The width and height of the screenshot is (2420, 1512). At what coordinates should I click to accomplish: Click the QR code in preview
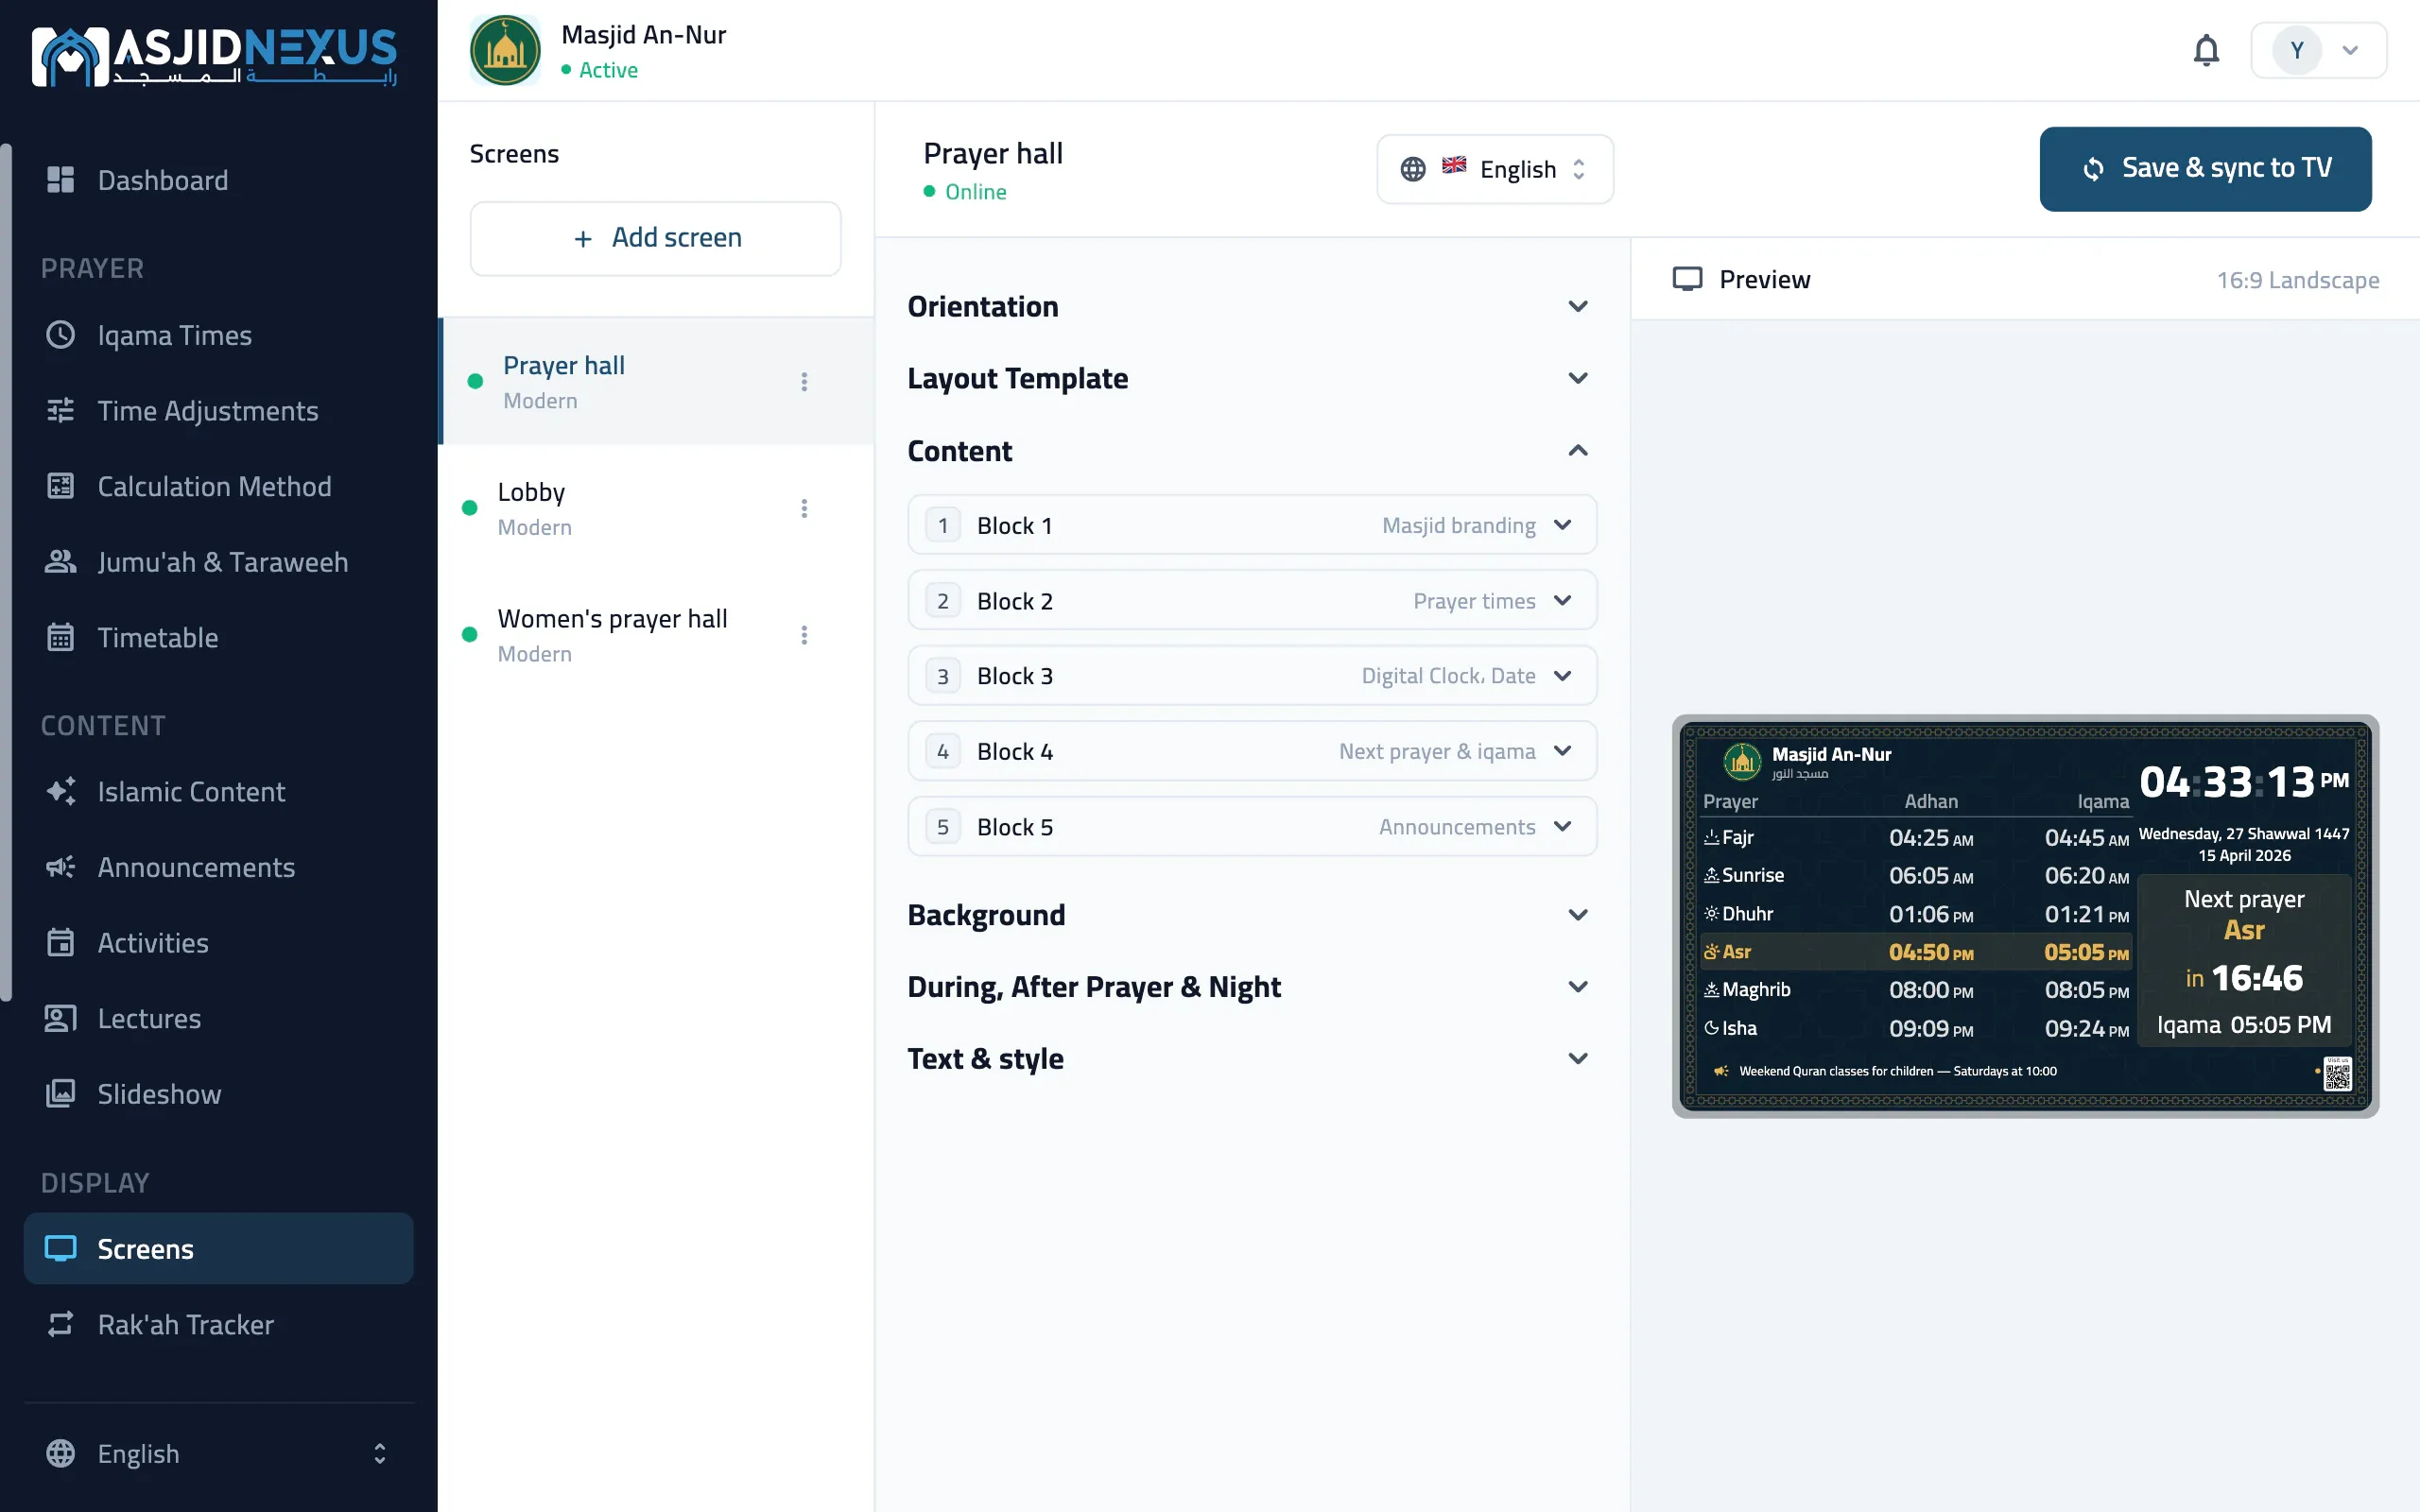(2337, 1074)
